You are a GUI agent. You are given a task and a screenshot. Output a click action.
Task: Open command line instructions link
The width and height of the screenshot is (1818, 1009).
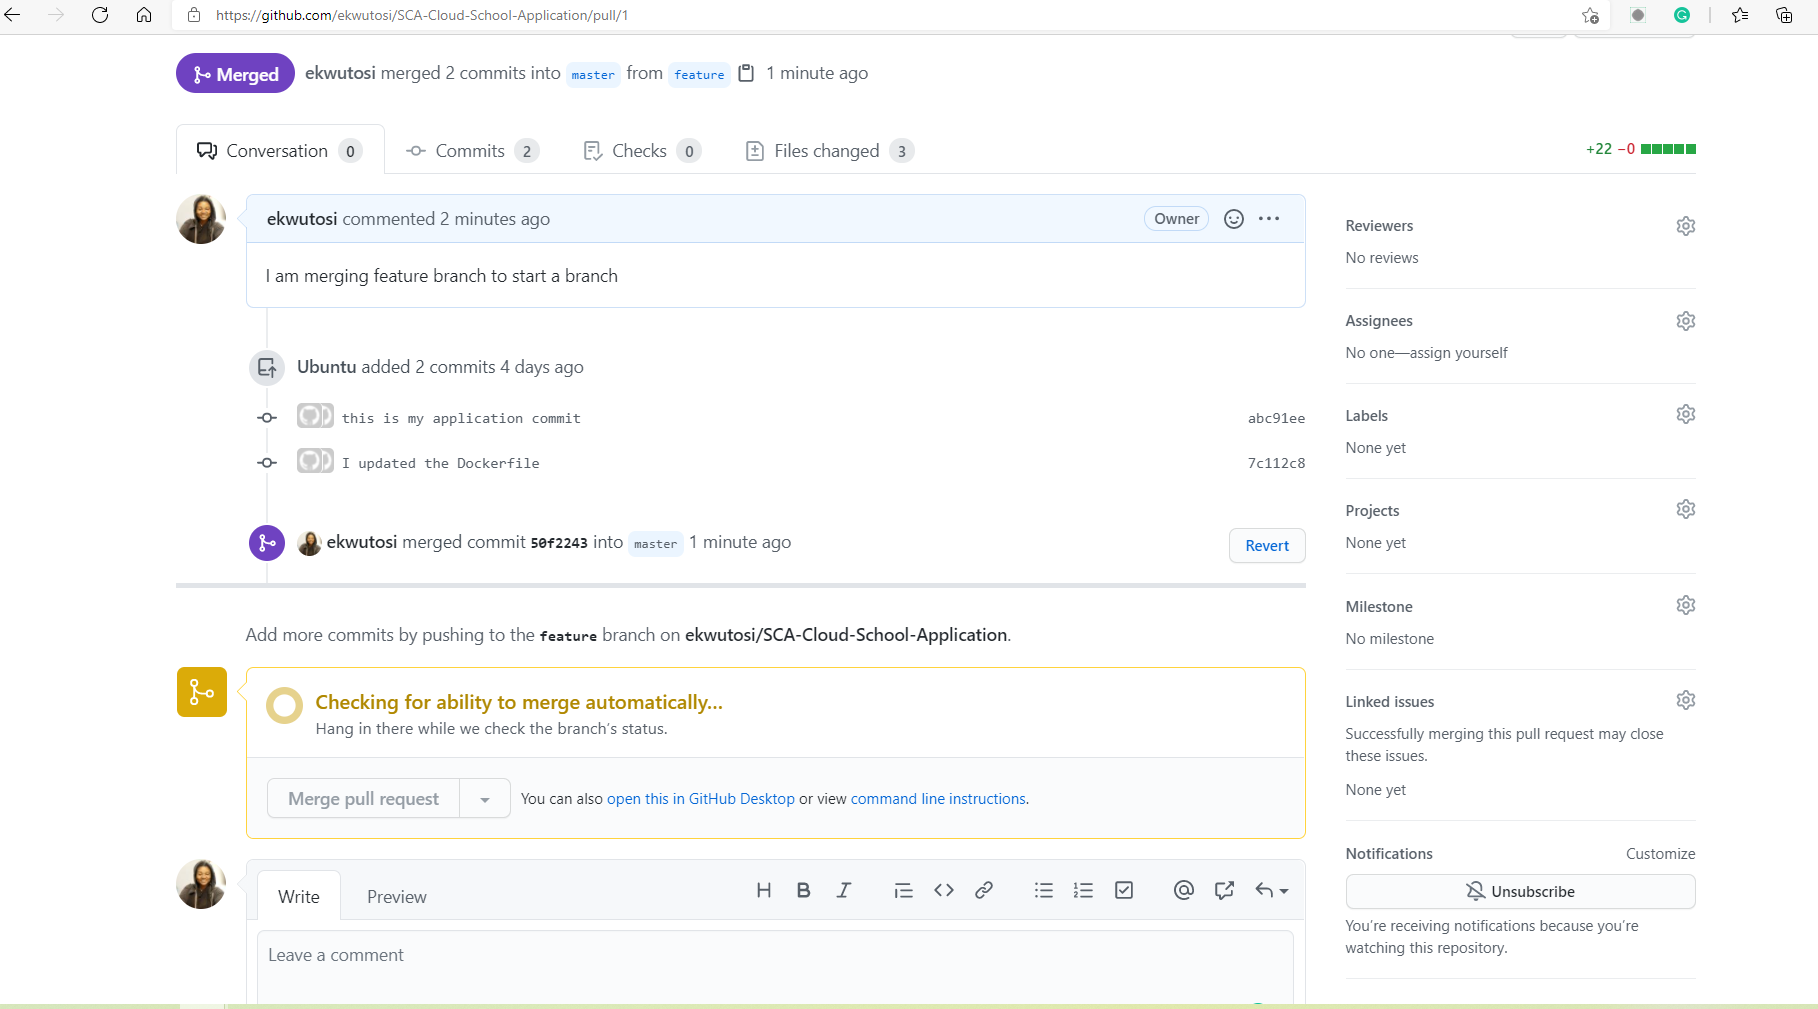(938, 799)
